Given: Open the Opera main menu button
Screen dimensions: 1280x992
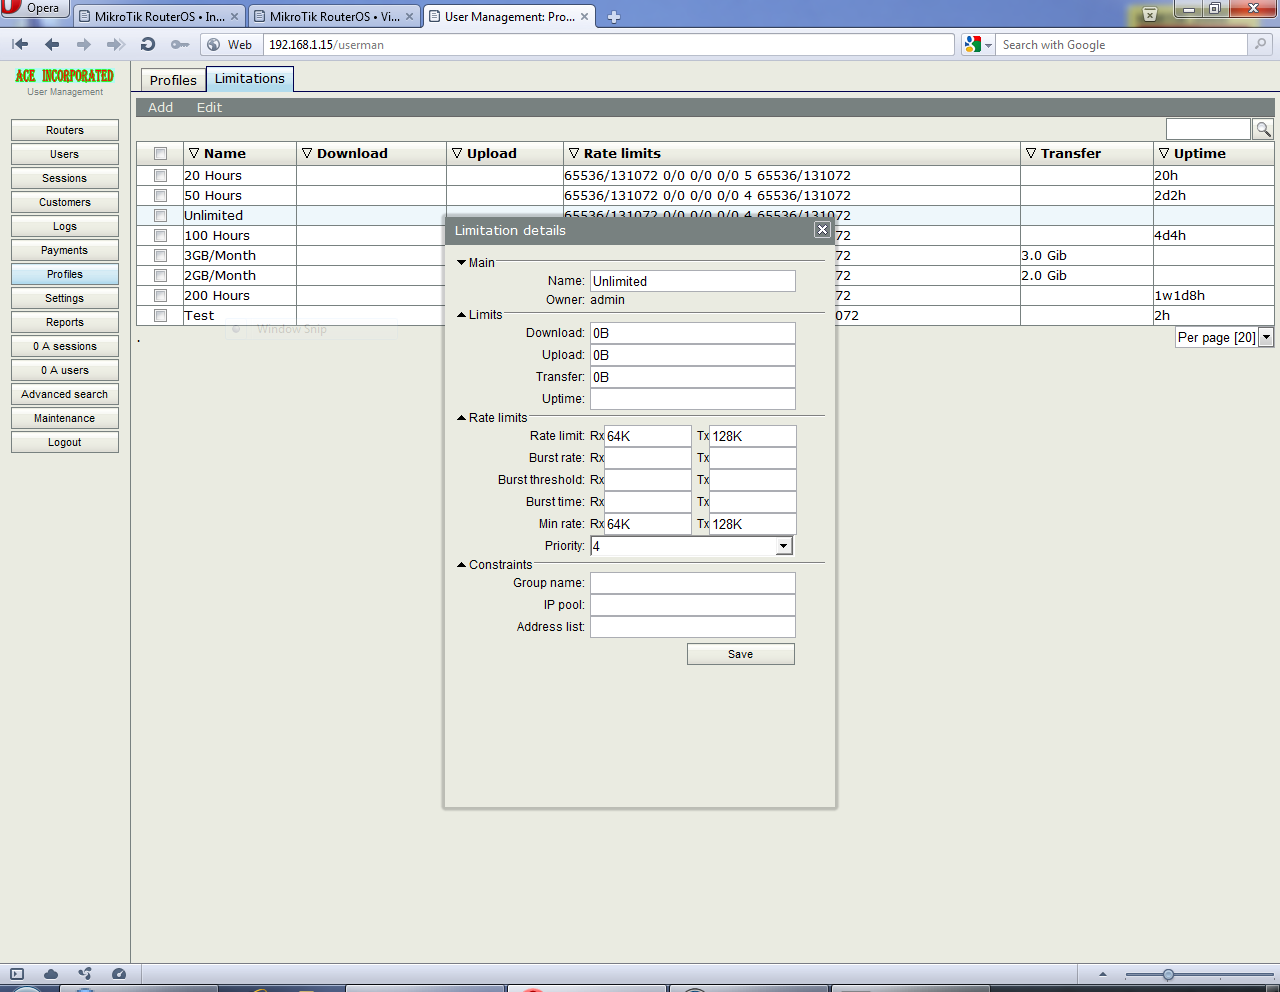Looking at the screenshot, I should pyautogui.click(x=33, y=8).
